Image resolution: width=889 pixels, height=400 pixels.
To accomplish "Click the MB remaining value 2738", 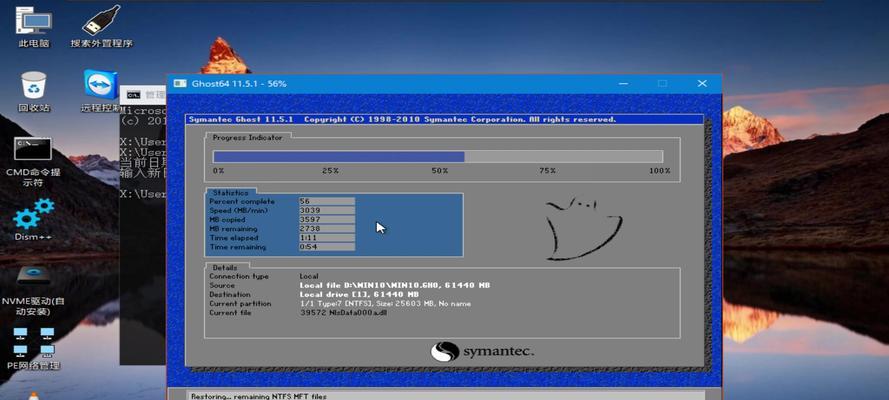I will click(x=327, y=228).
